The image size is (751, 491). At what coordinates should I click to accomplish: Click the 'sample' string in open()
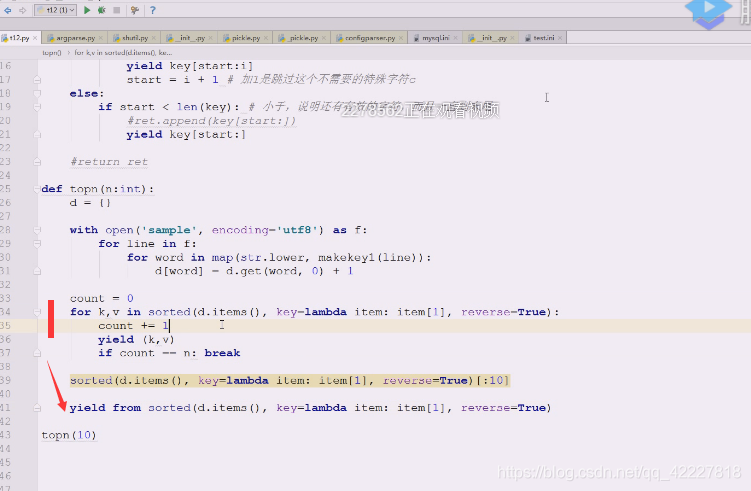[169, 230]
